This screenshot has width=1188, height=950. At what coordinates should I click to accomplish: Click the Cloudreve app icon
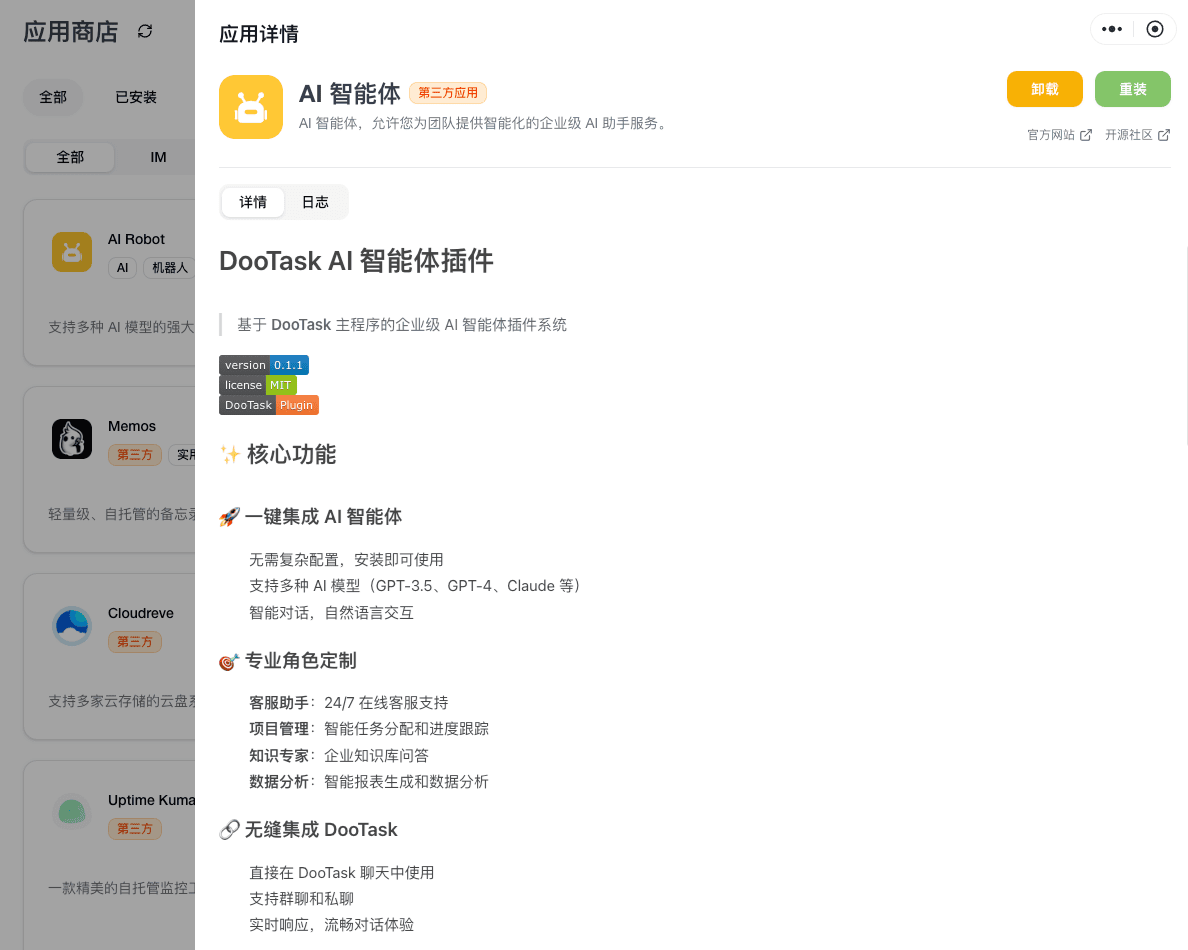coord(72,626)
